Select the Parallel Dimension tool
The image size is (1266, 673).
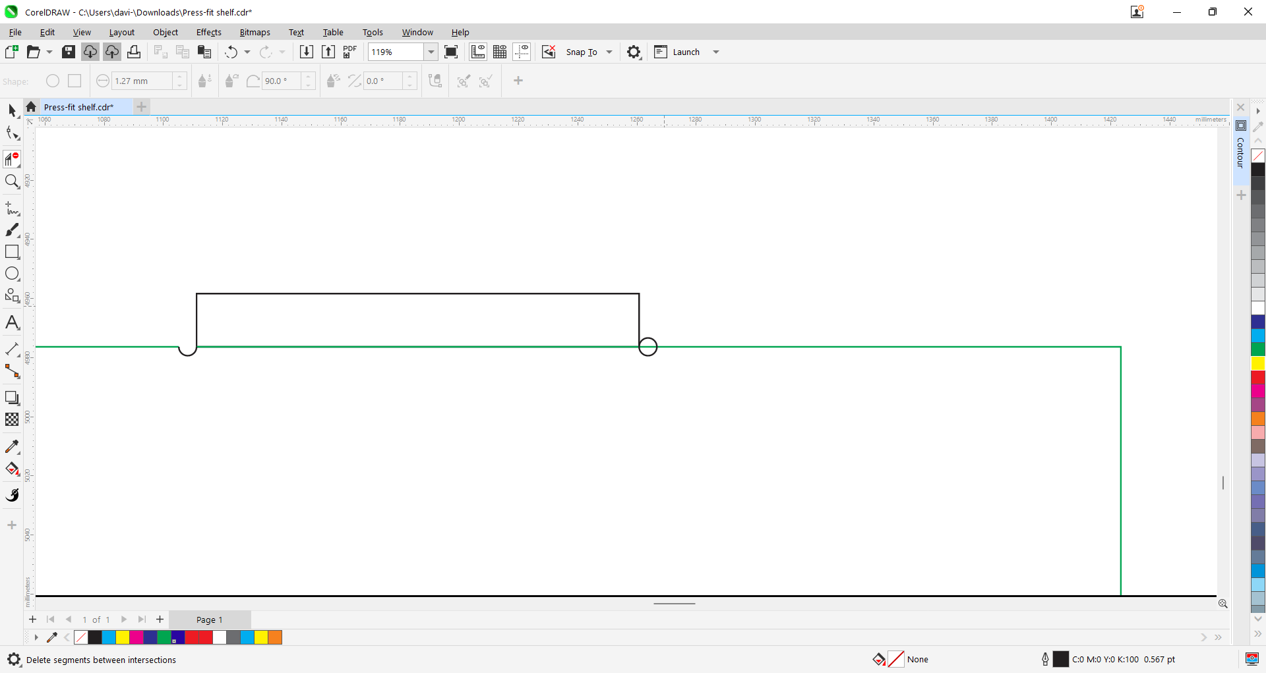pyautogui.click(x=12, y=349)
